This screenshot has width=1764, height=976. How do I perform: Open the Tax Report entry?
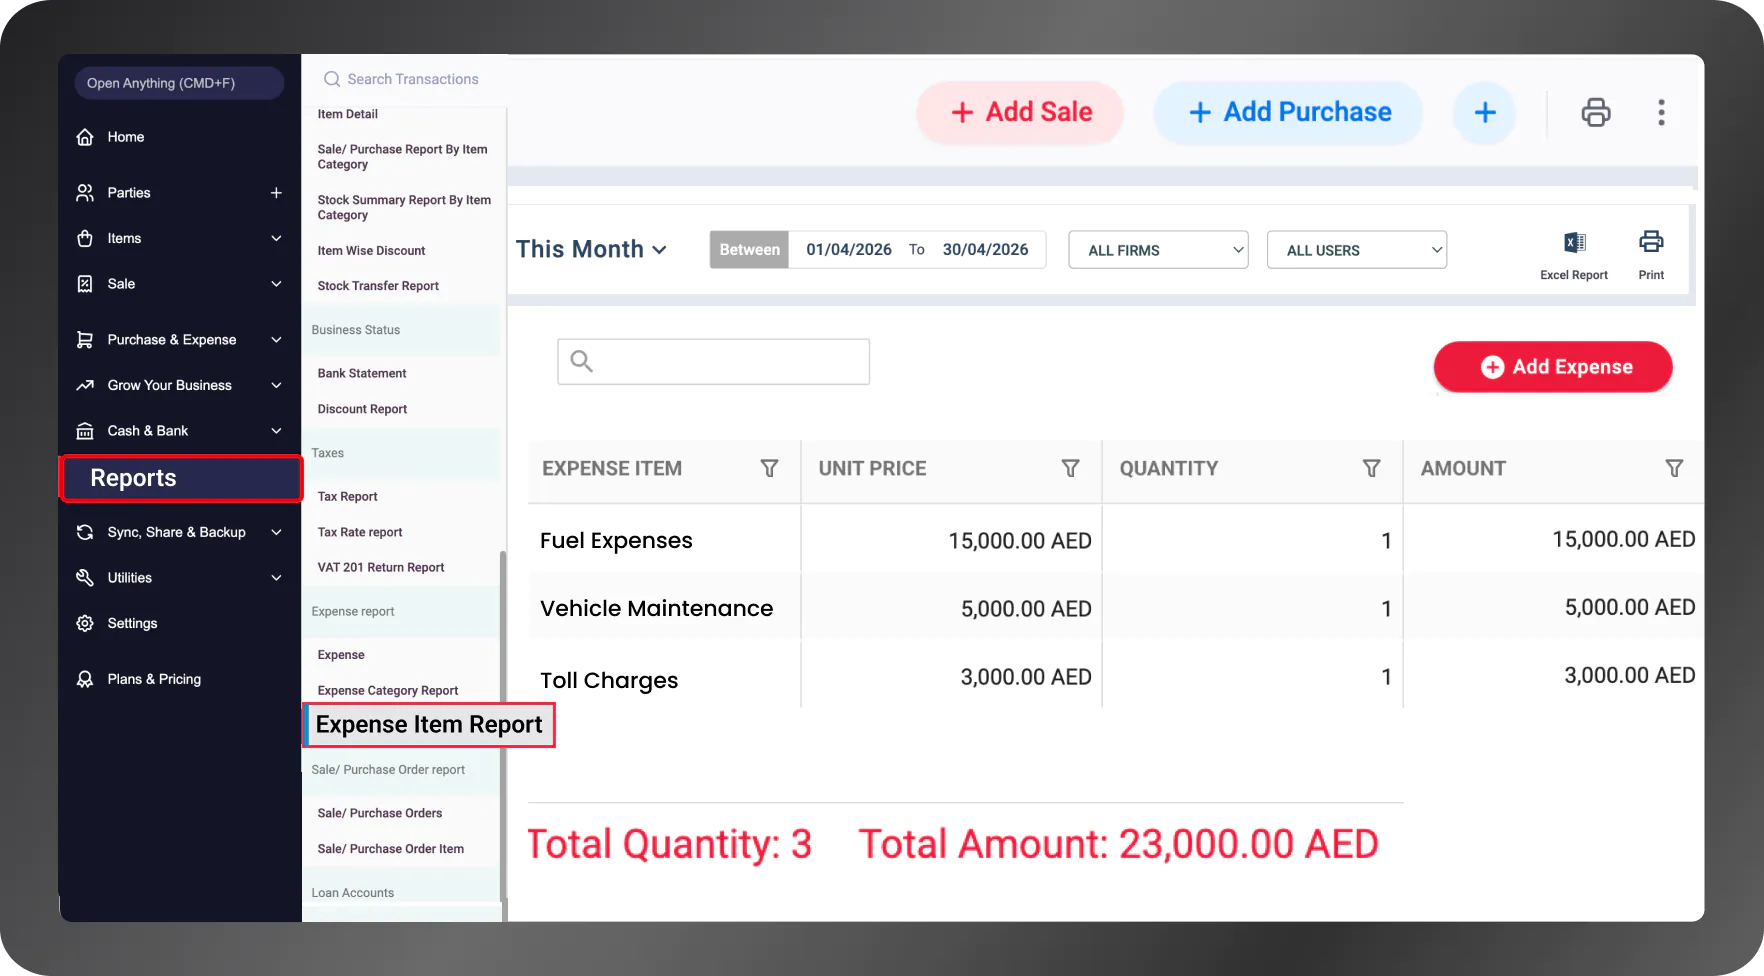(x=347, y=496)
